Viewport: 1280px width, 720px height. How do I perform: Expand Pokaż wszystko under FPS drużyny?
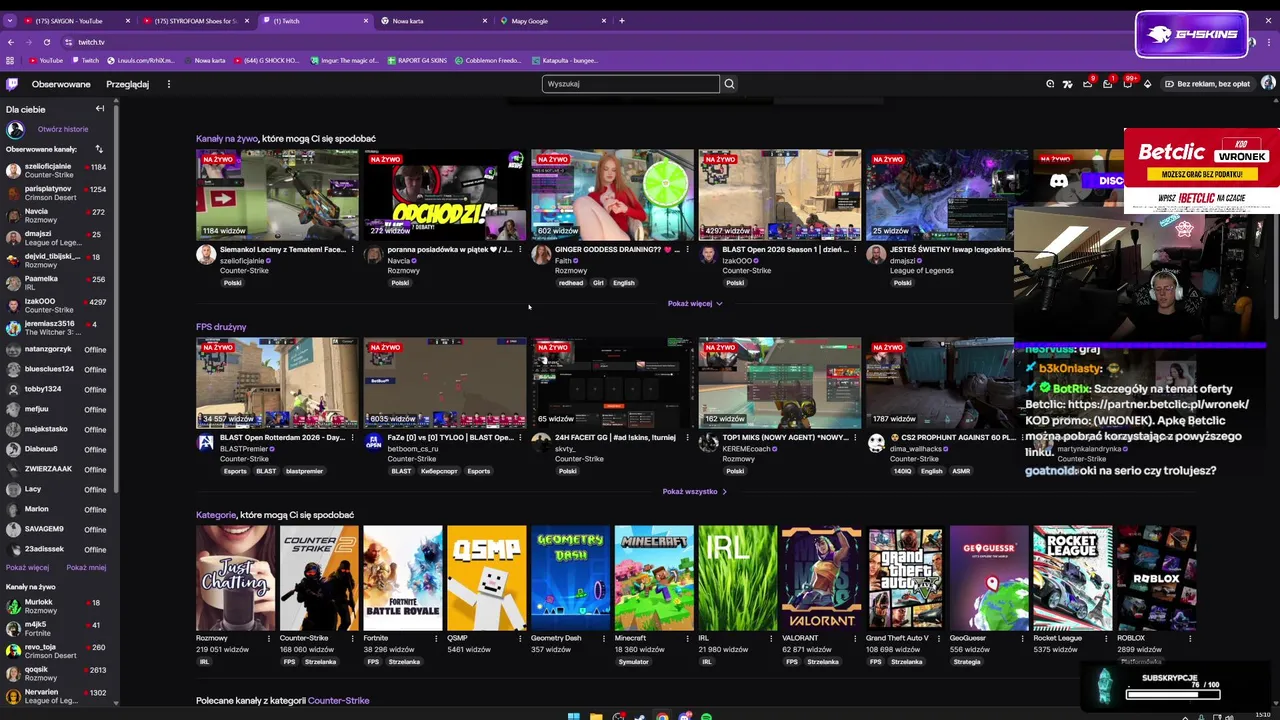[x=694, y=492]
